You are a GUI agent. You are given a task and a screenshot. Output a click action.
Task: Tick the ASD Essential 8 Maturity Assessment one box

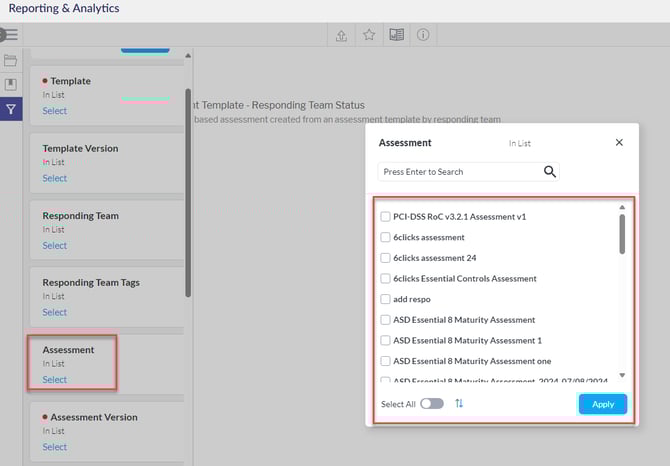[386, 361]
